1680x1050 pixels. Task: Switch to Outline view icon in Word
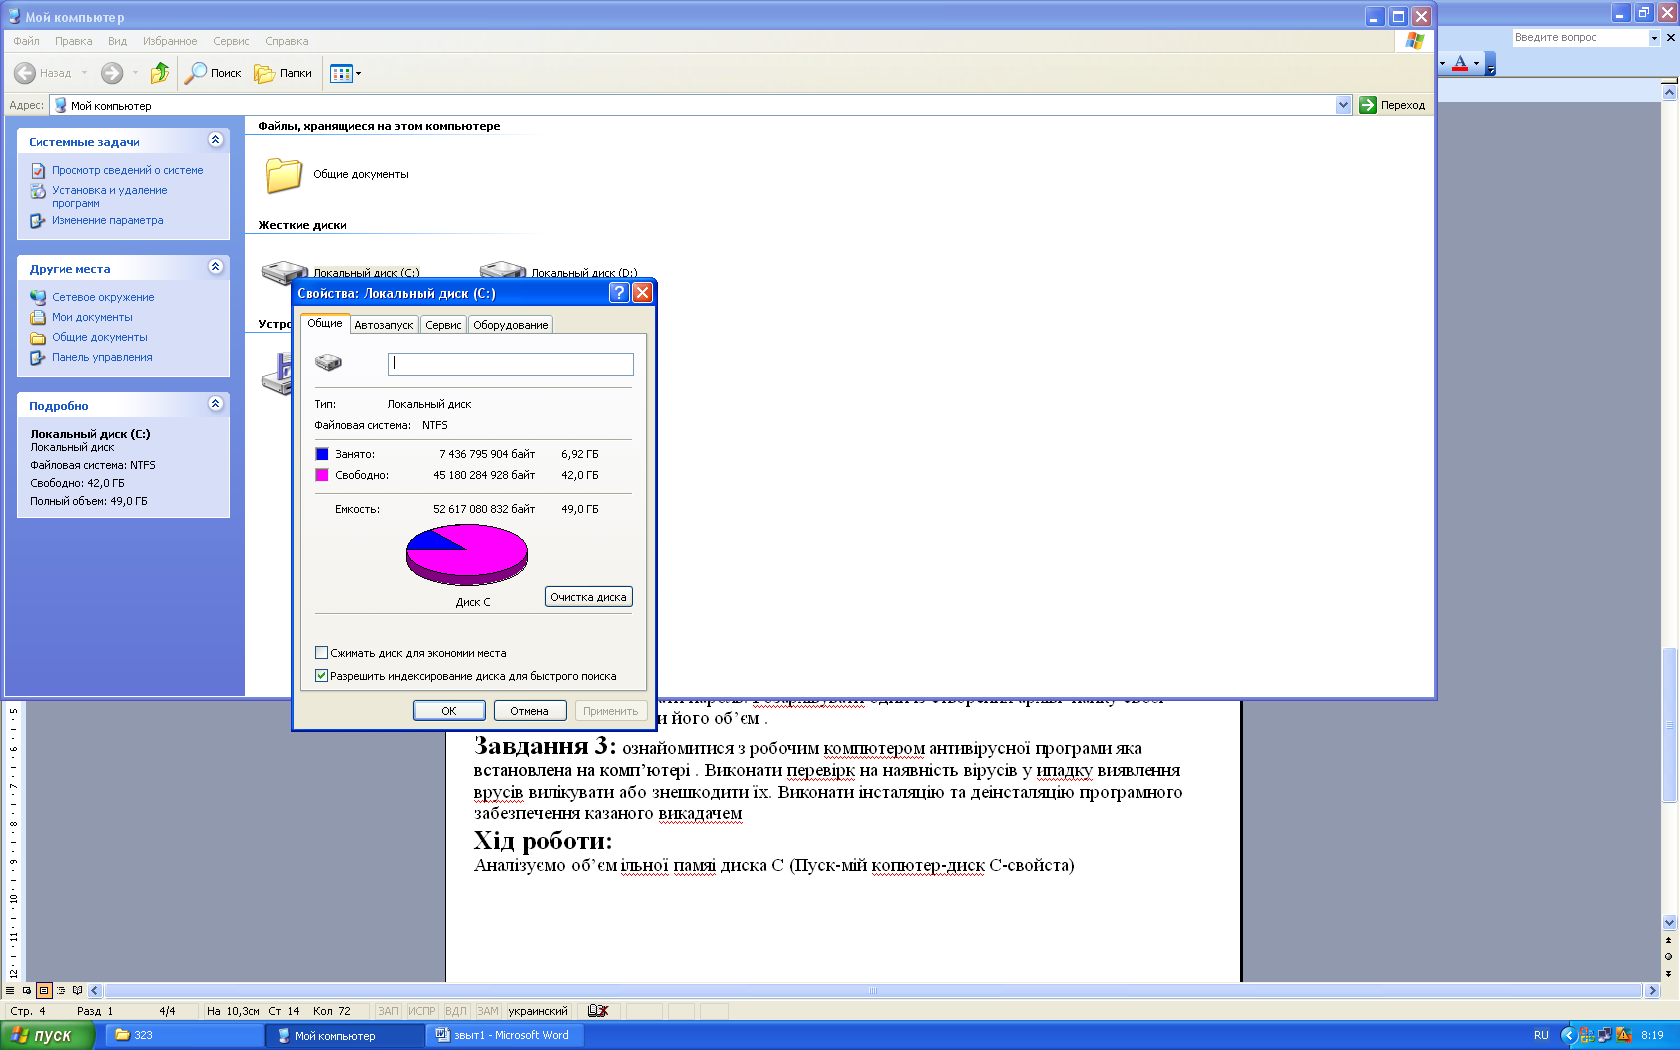[61, 991]
